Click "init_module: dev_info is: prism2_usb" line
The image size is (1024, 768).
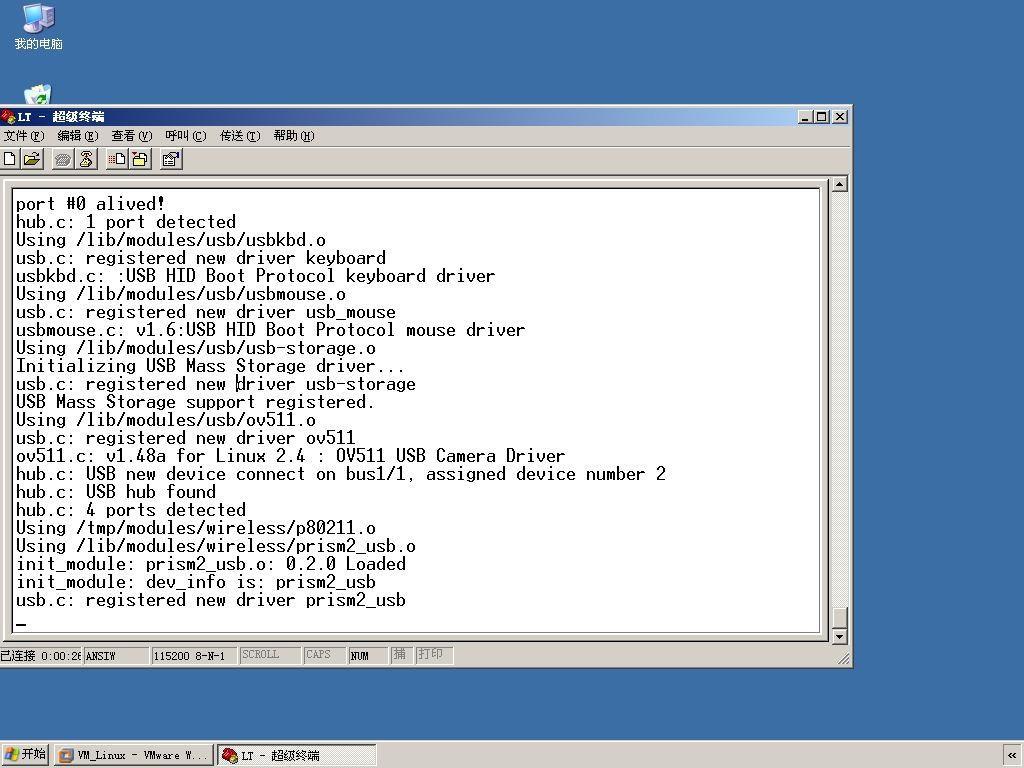click(x=195, y=582)
